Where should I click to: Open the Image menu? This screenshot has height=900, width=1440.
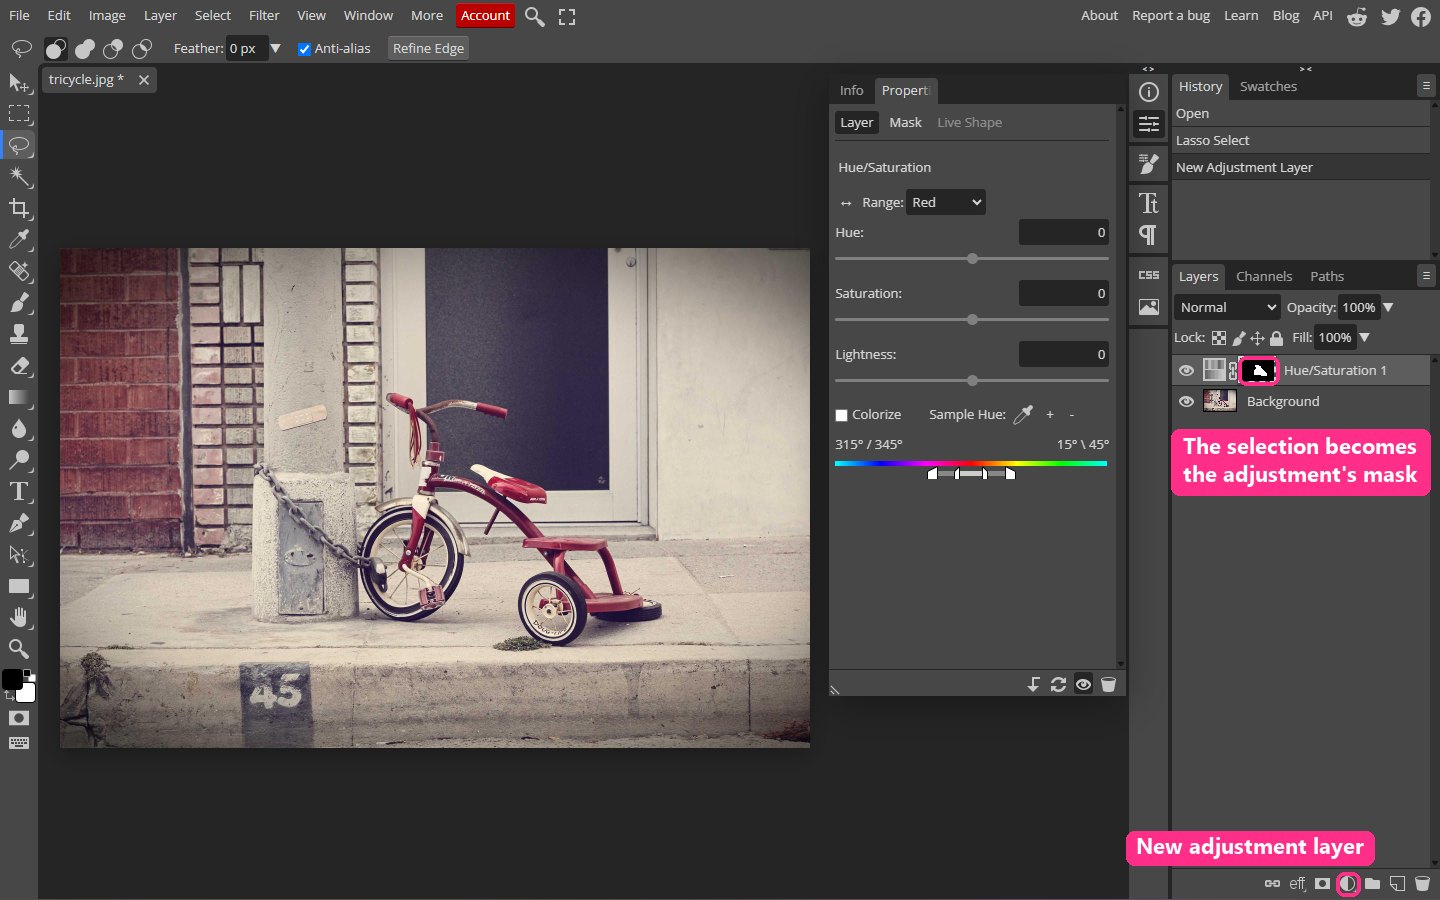point(107,15)
